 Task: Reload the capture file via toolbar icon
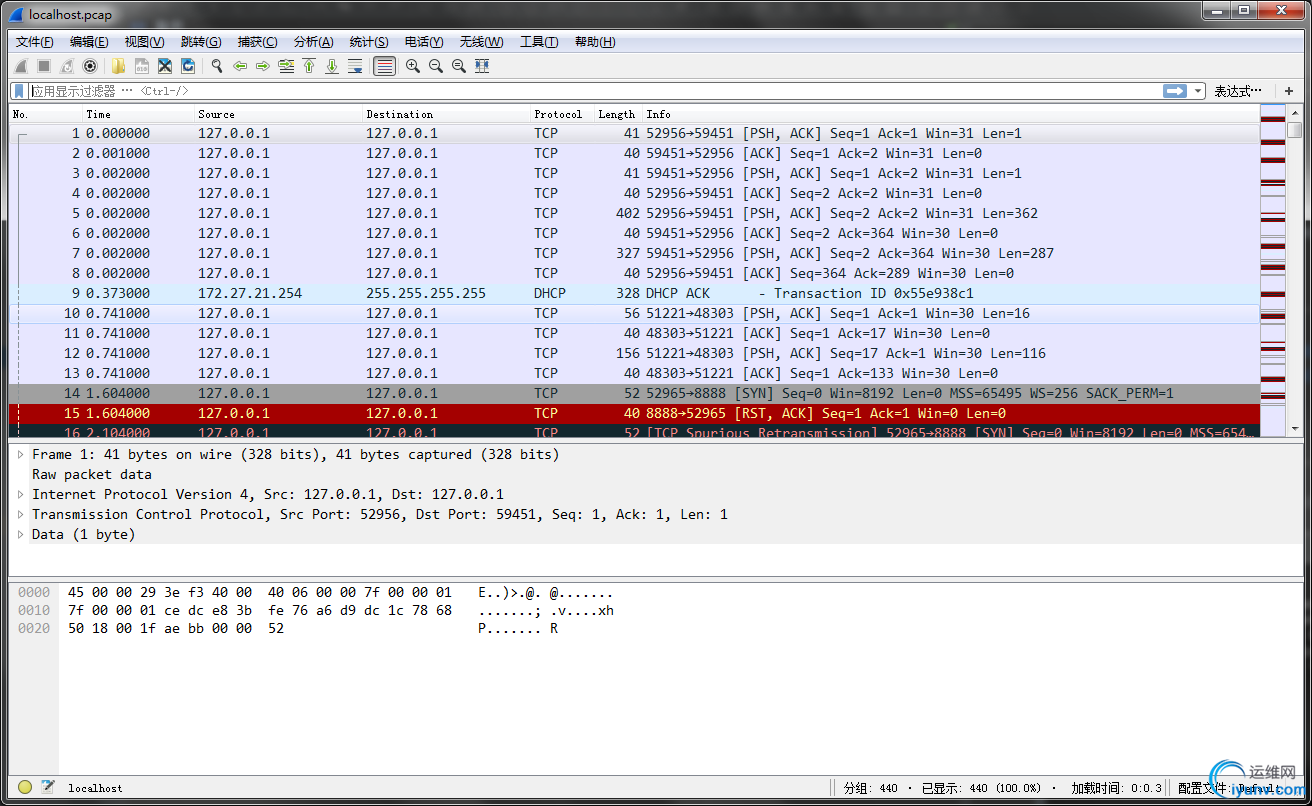coord(188,66)
